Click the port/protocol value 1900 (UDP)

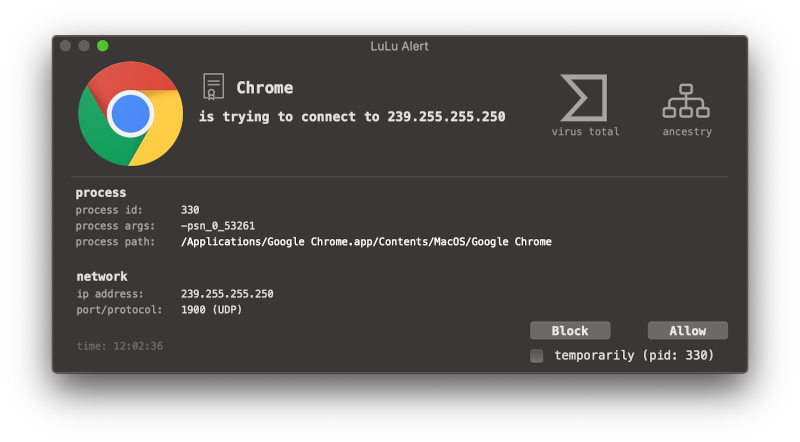211,310
